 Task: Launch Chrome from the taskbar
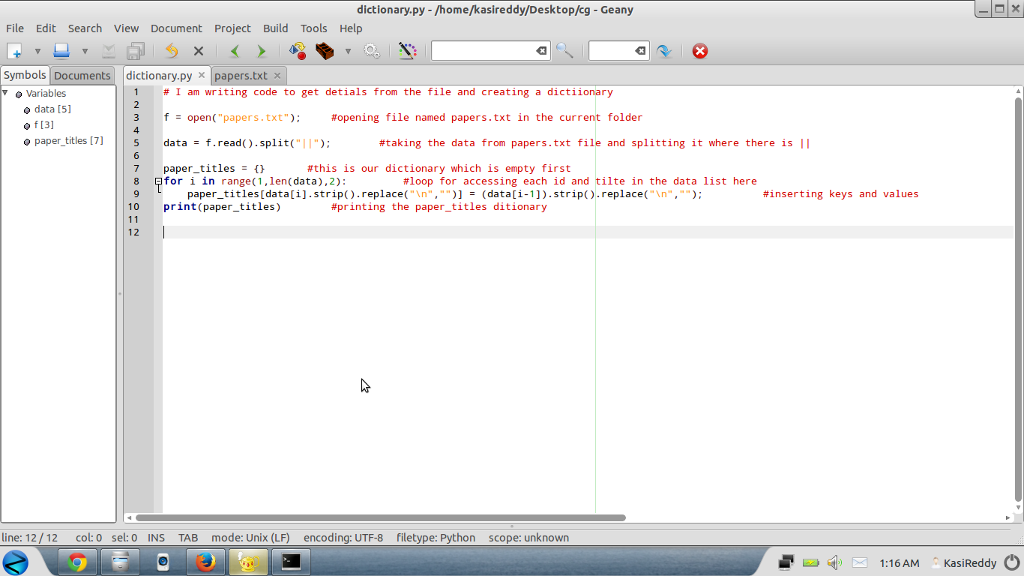click(77, 562)
